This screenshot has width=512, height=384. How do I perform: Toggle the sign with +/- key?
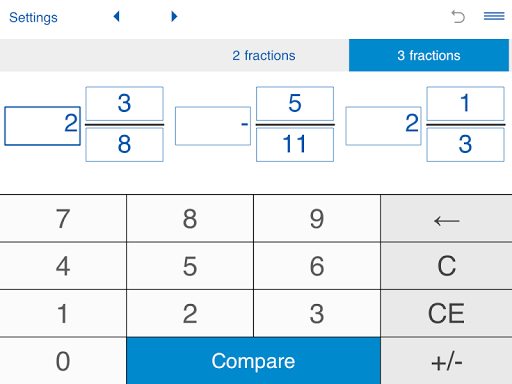(446, 361)
